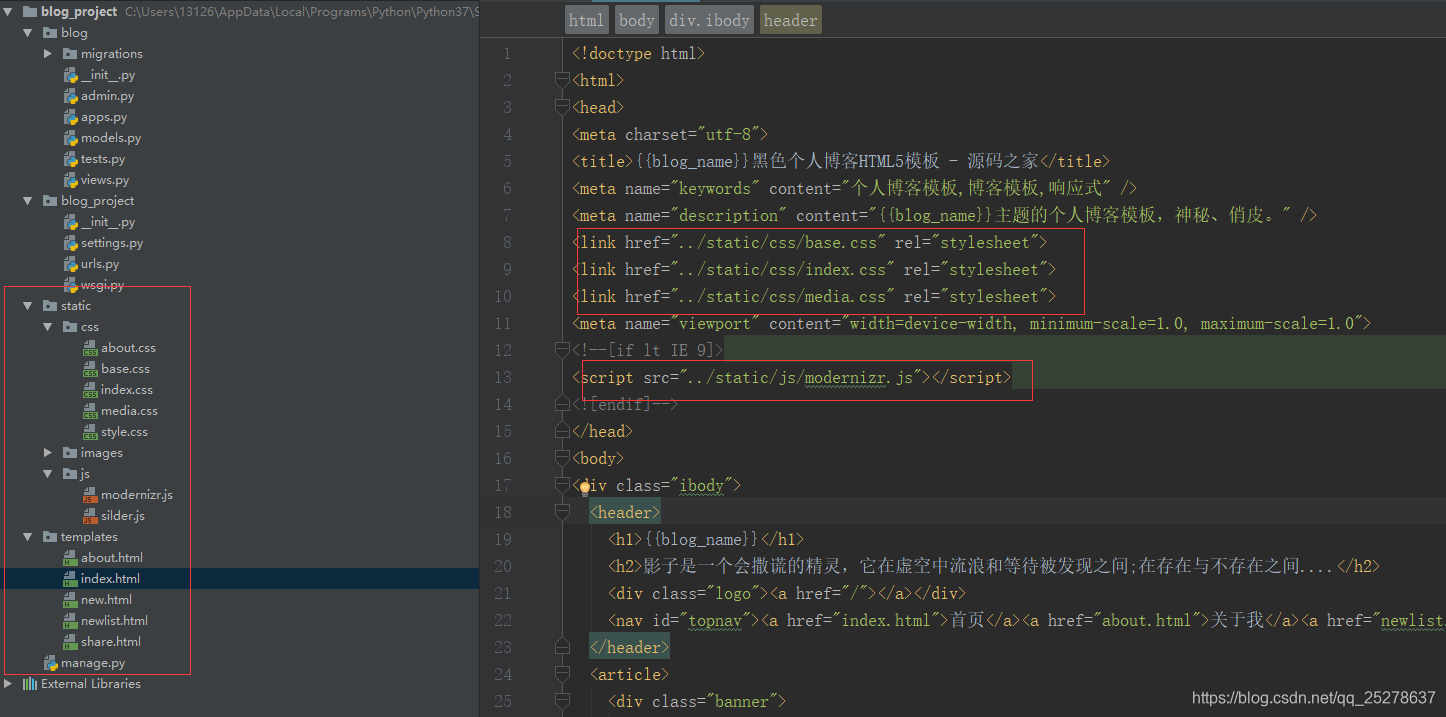The image size is (1446, 717).
Task: Fold the html tag at line 2
Action: click(x=562, y=80)
